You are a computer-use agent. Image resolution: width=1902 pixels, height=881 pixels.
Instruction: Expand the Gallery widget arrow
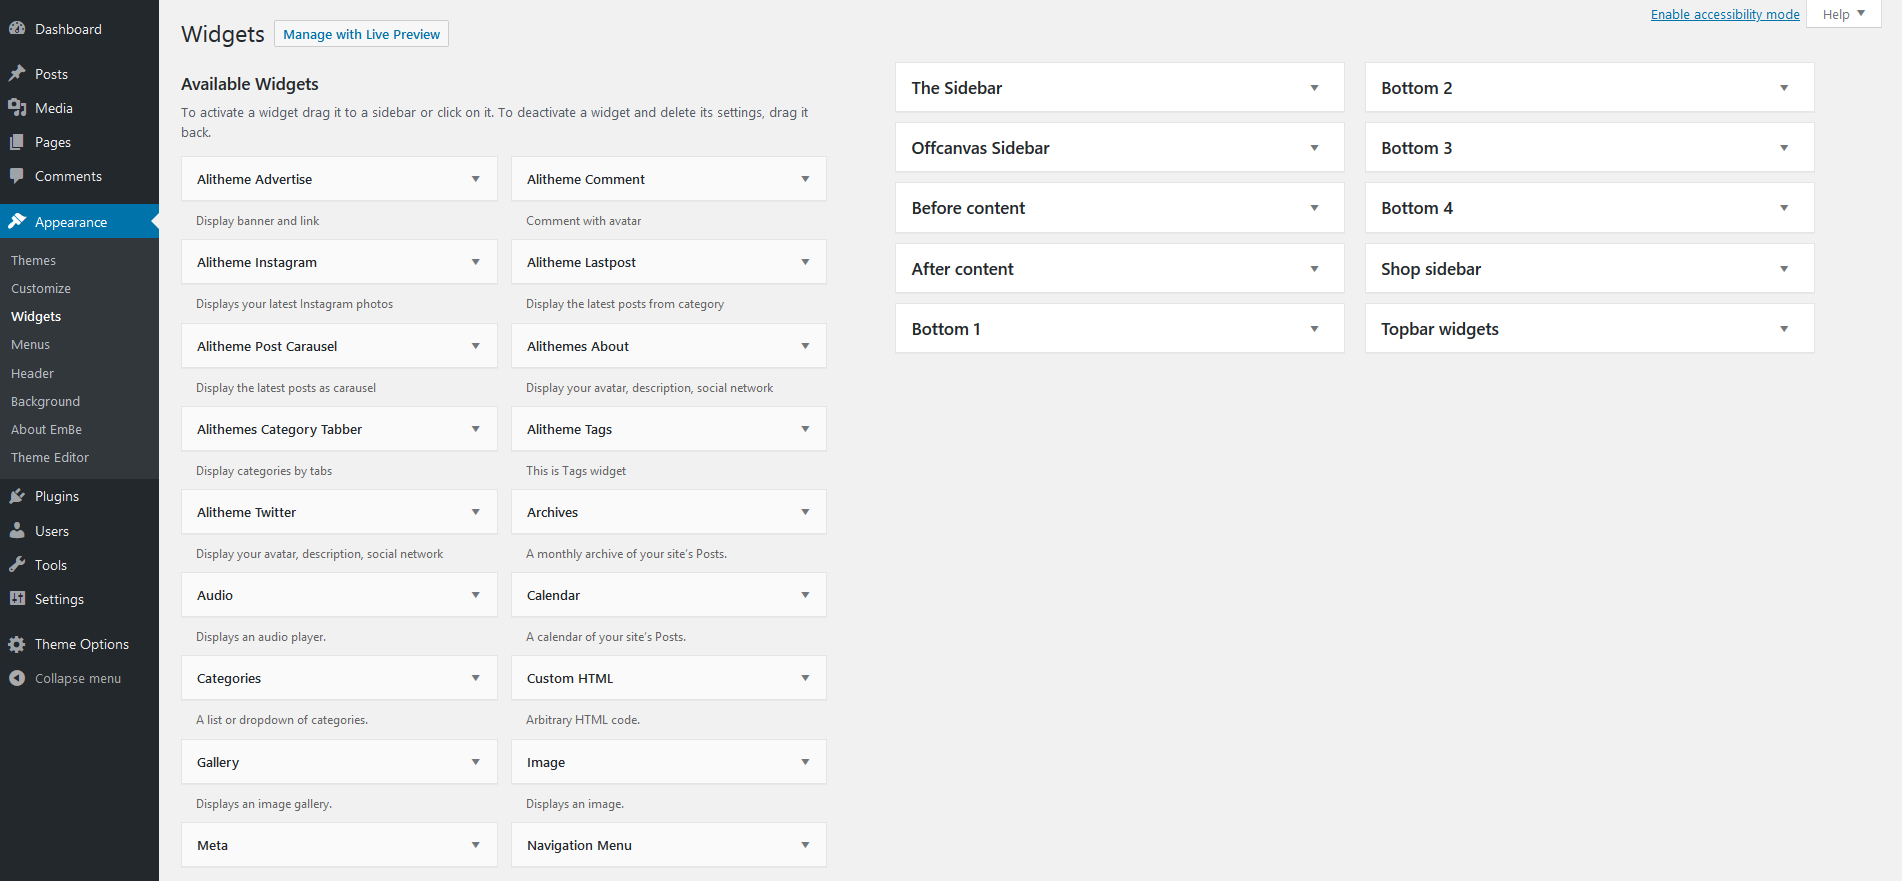tap(476, 762)
